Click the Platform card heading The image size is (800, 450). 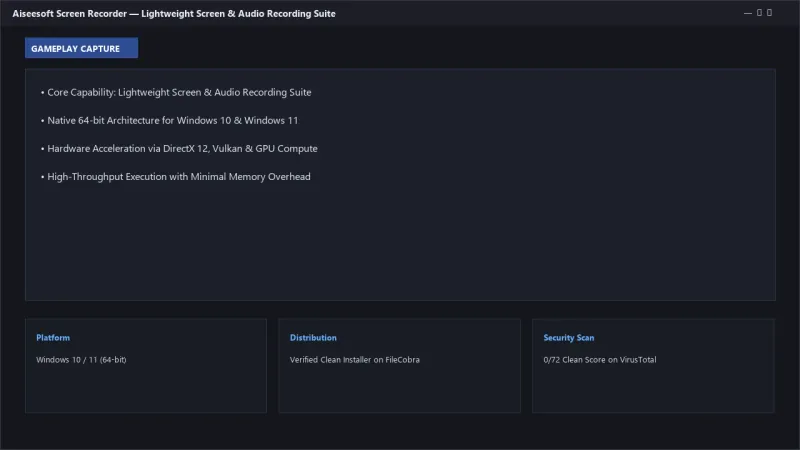[53, 338]
